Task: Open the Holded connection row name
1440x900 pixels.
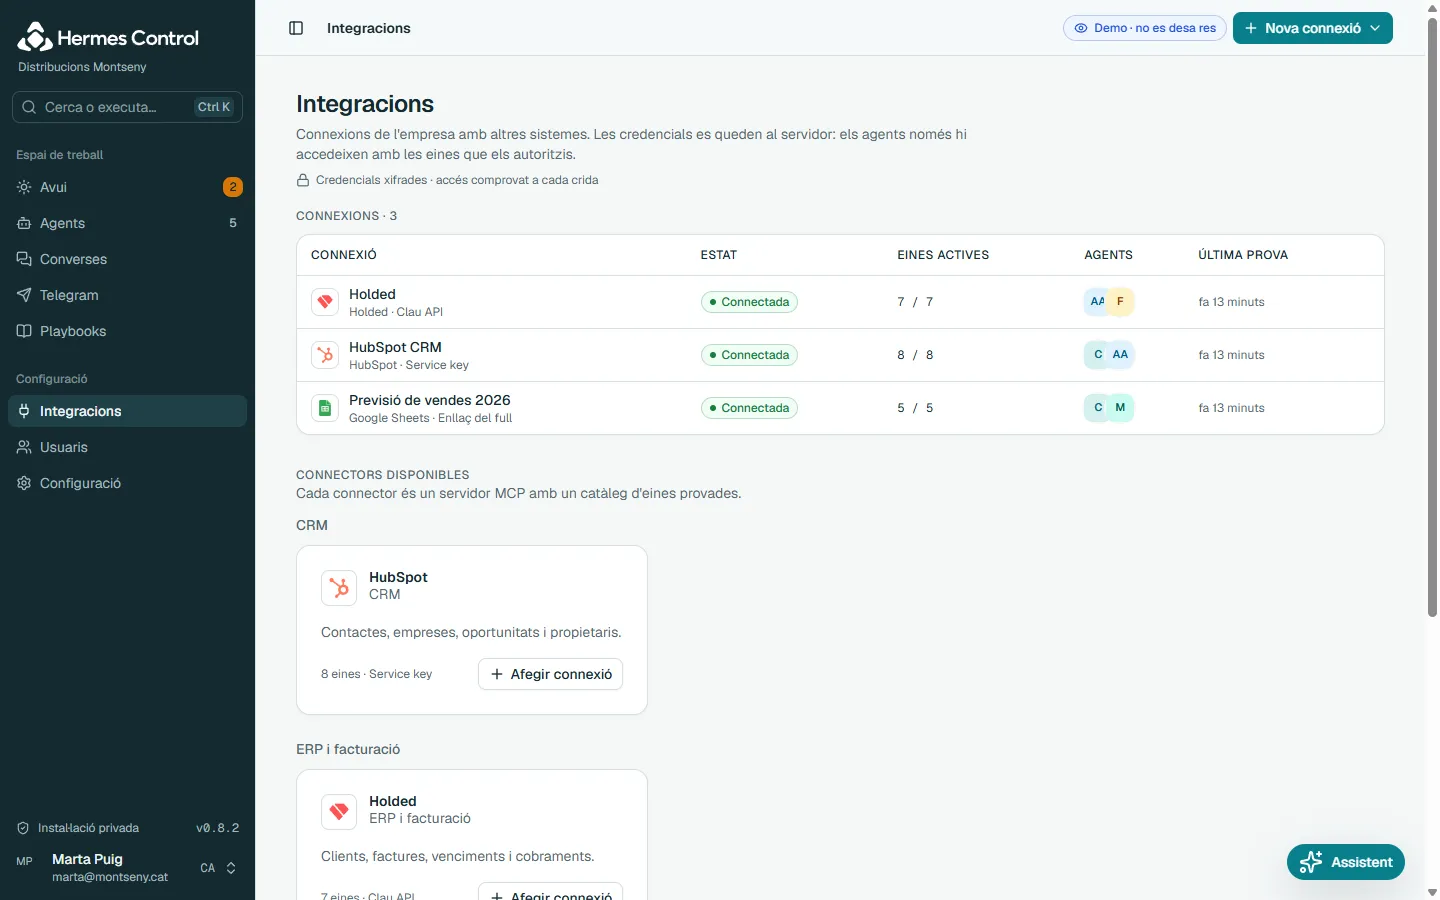Action: tap(372, 294)
